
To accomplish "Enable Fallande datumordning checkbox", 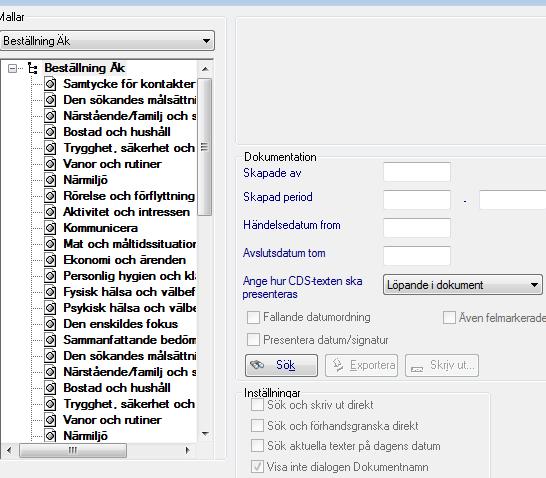I will point(253,318).
